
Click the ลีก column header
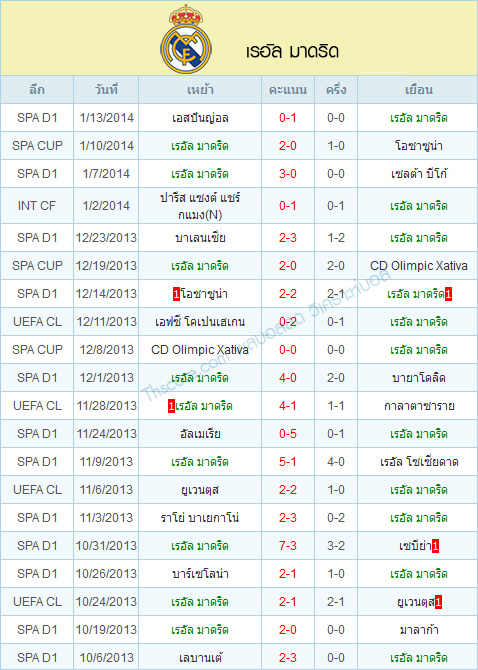coord(37,90)
